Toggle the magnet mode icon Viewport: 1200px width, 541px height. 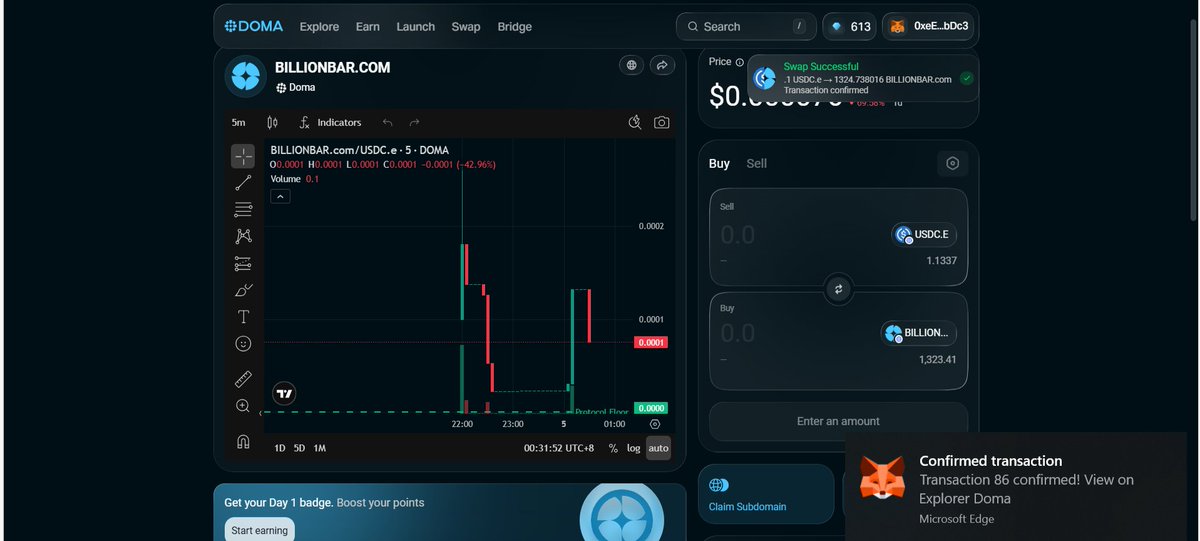click(x=243, y=441)
